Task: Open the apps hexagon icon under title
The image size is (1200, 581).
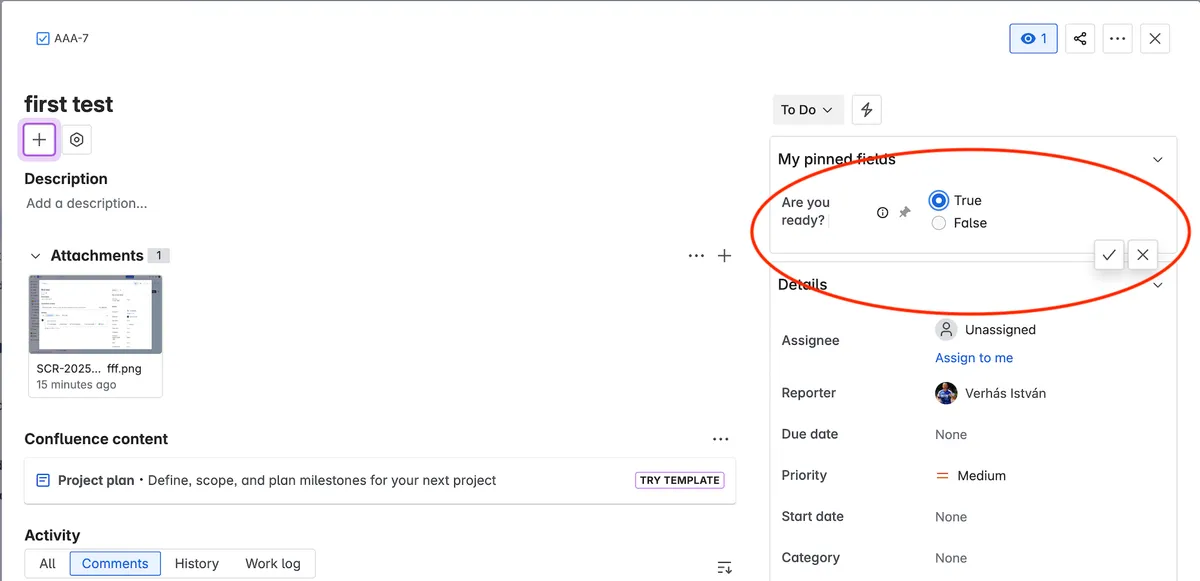Action: pyautogui.click(x=76, y=140)
